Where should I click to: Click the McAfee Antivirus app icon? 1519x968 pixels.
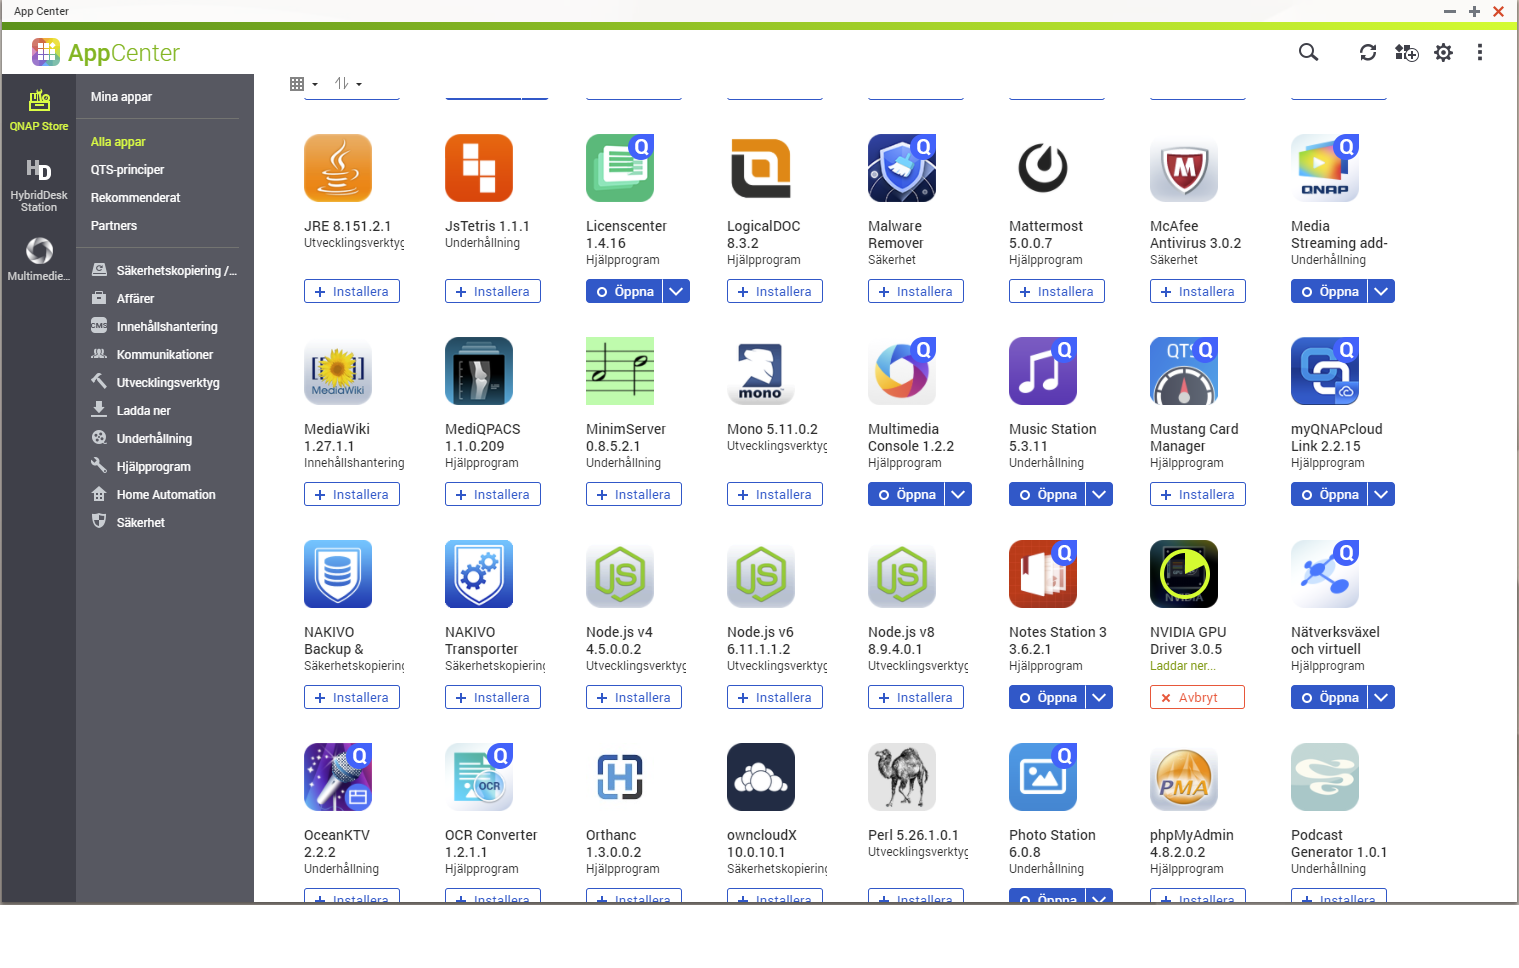coord(1184,168)
